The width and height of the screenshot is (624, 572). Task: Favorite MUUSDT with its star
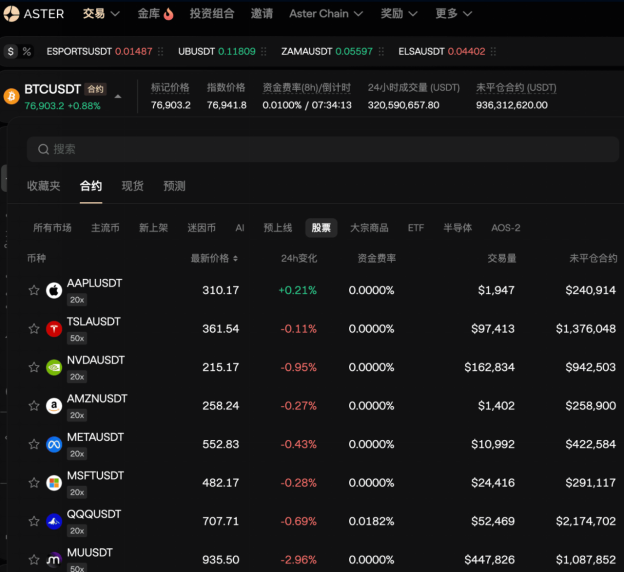pyautogui.click(x=34, y=560)
